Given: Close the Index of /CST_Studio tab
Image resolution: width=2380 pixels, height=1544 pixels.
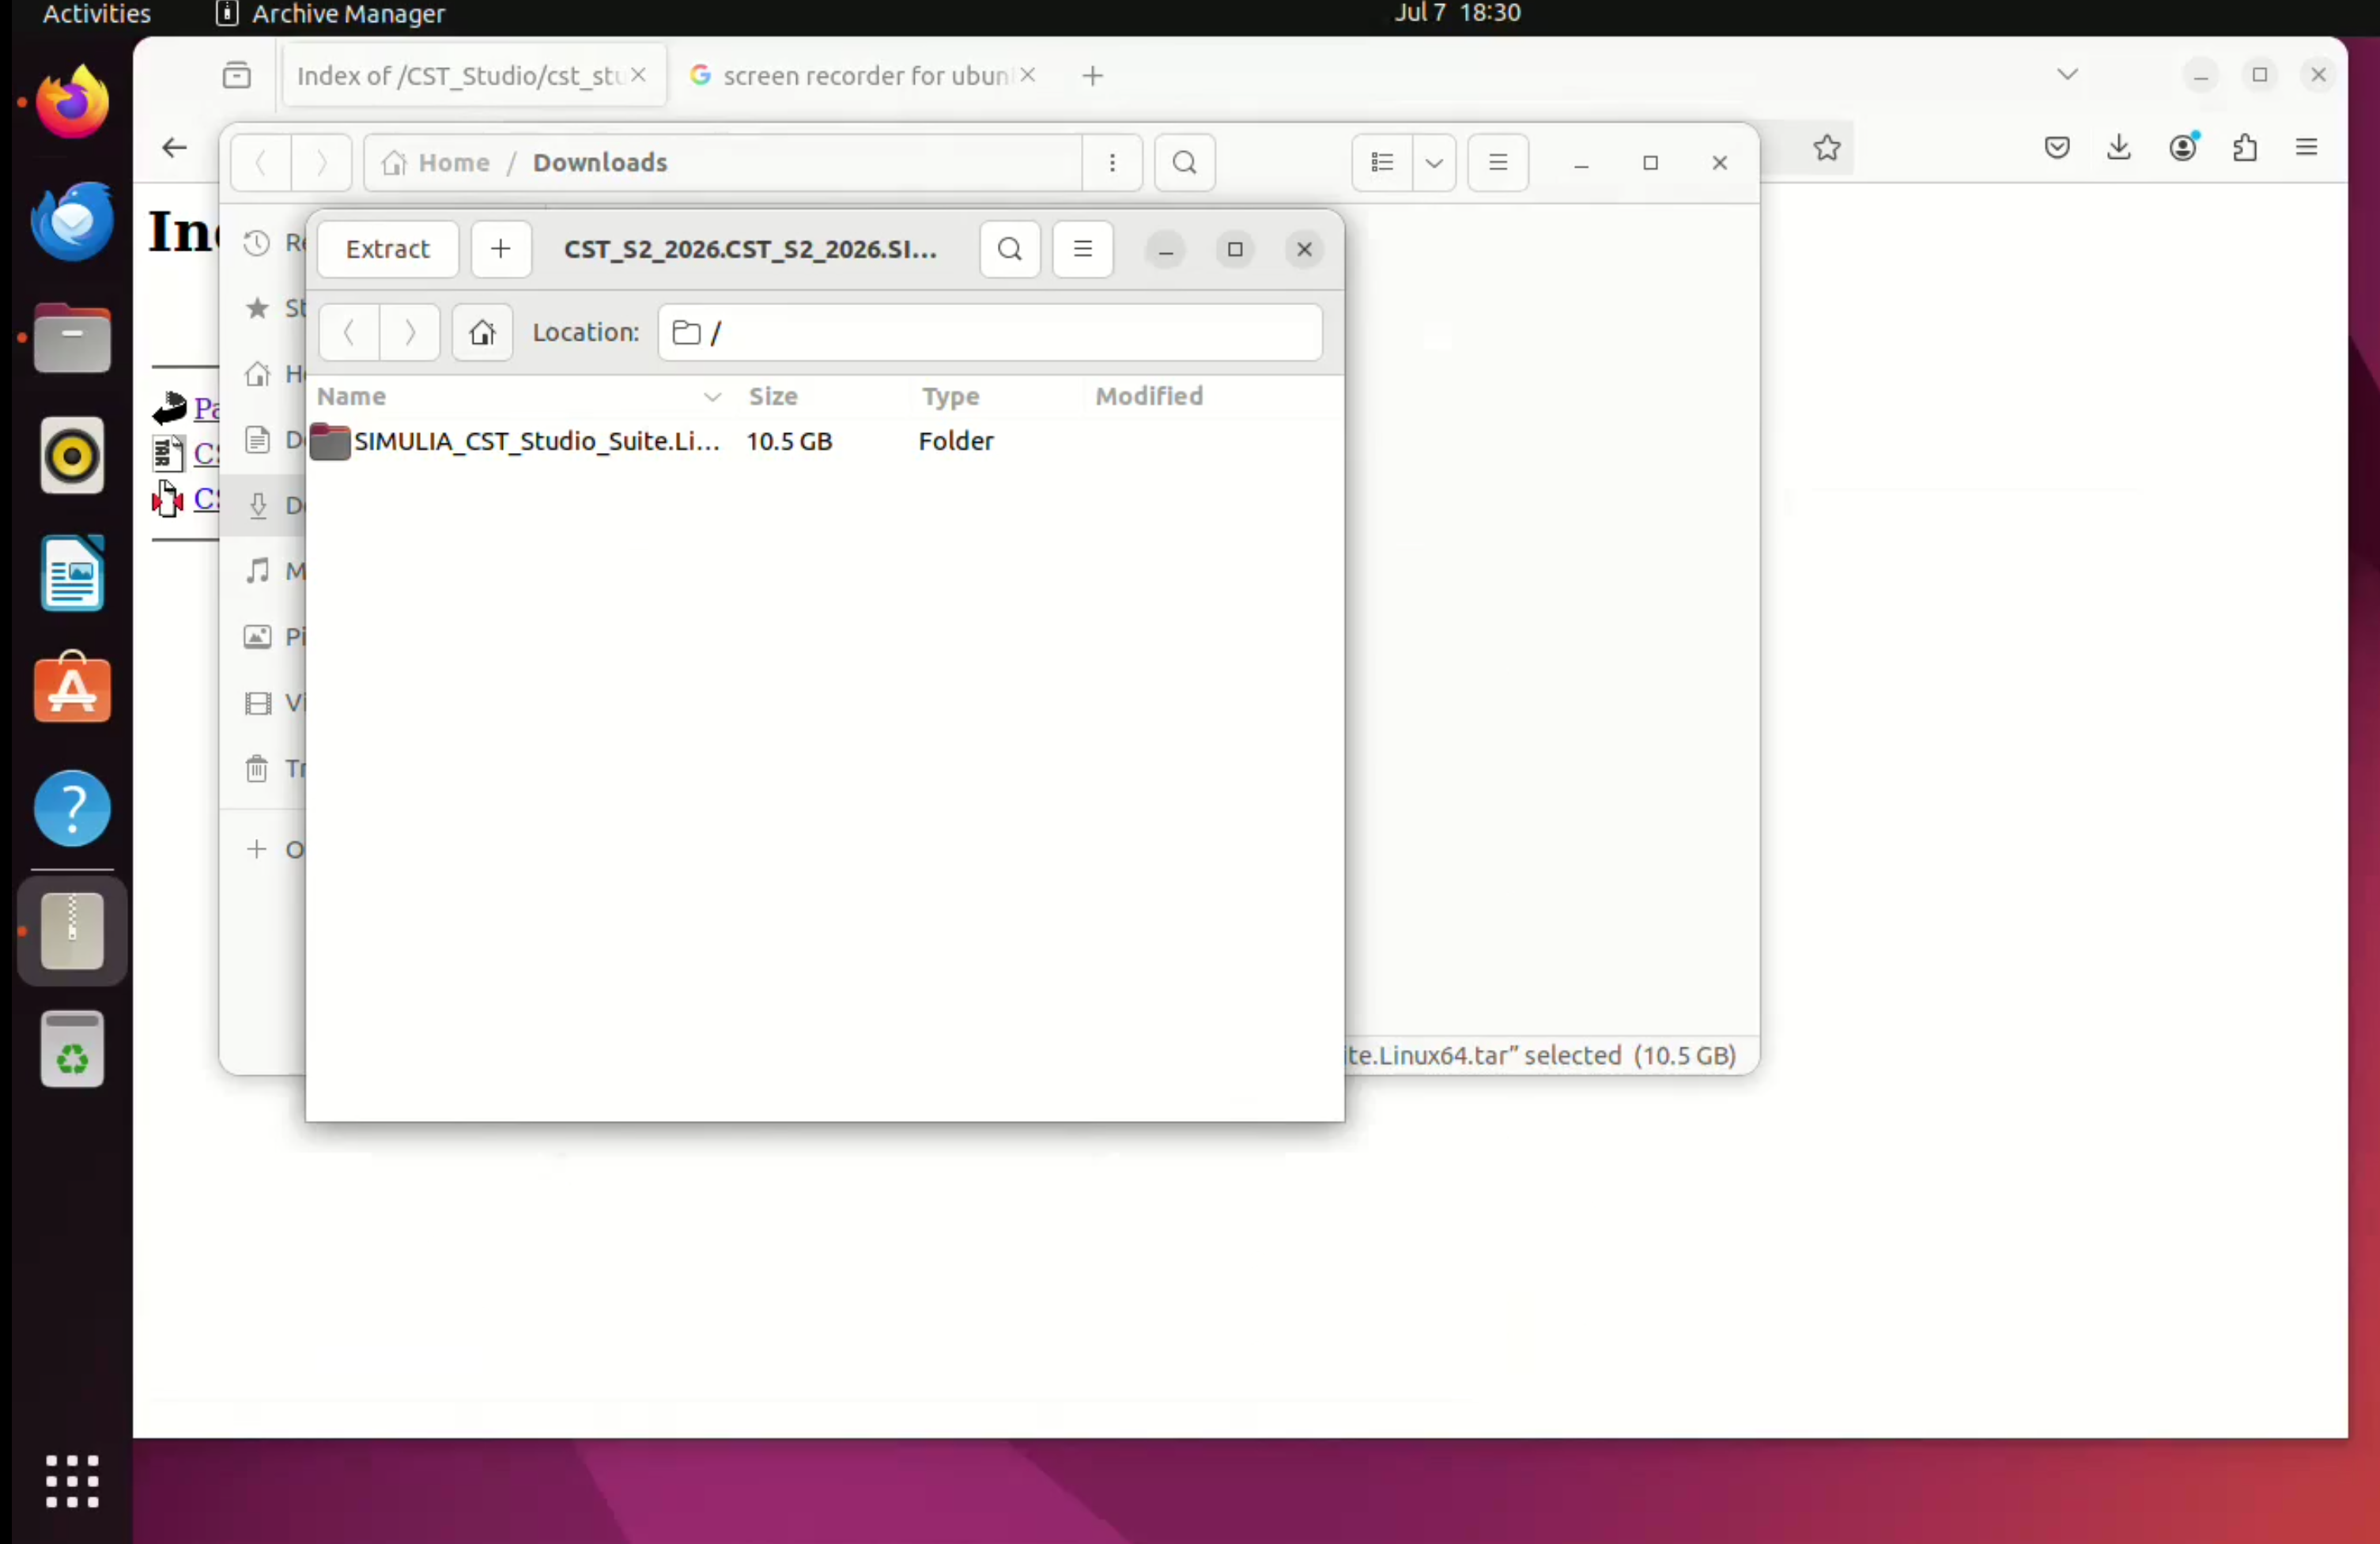Looking at the screenshot, I should tap(639, 75).
